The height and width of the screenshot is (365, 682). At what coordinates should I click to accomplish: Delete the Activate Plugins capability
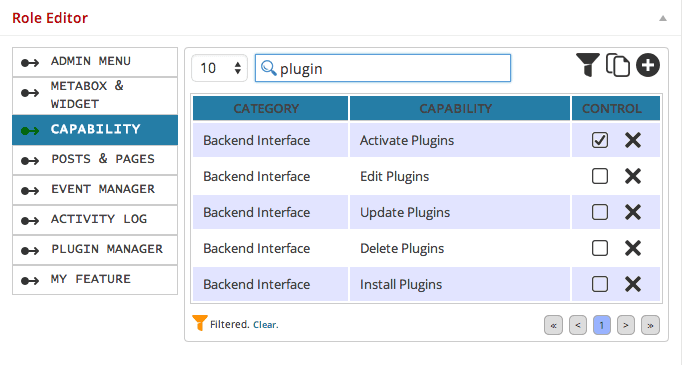(x=633, y=140)
